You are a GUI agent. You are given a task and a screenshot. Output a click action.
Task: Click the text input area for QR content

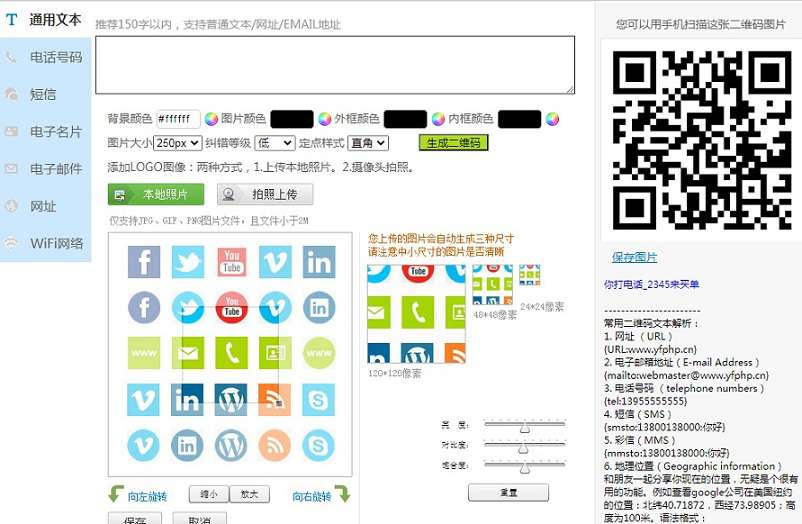click(335, 65)
